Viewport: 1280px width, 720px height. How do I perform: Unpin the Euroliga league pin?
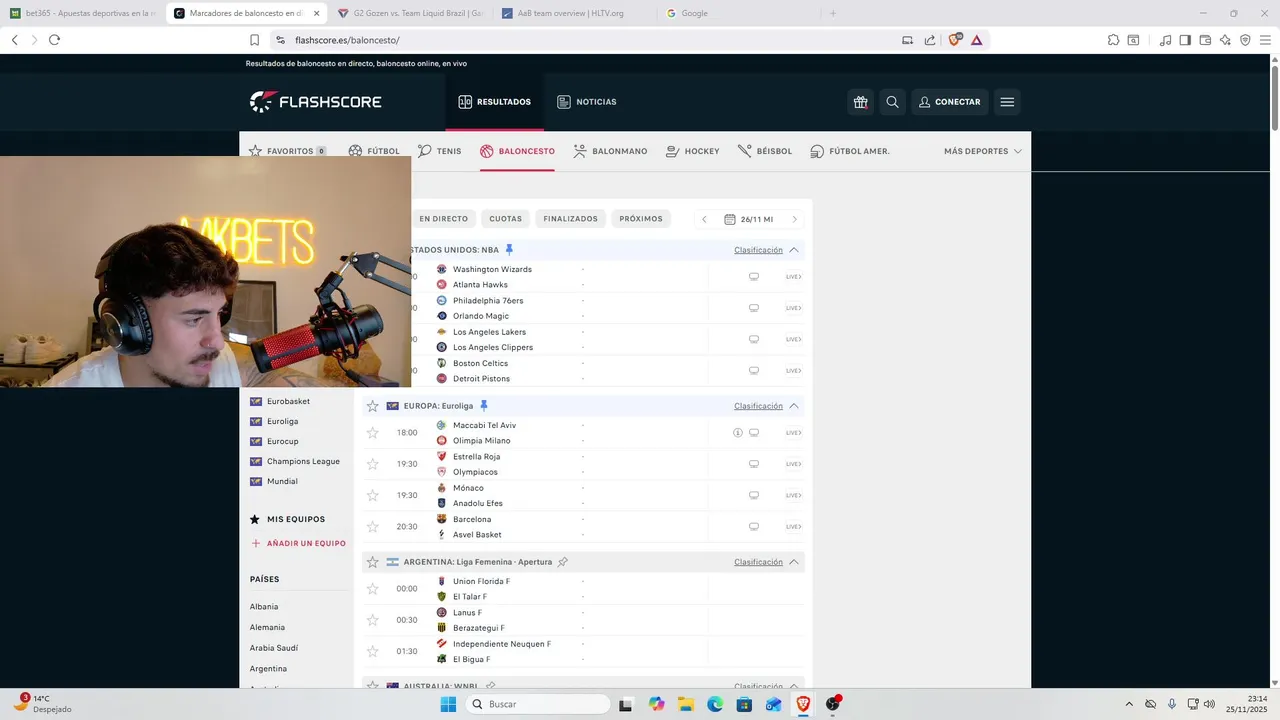[x=484, y=406]
